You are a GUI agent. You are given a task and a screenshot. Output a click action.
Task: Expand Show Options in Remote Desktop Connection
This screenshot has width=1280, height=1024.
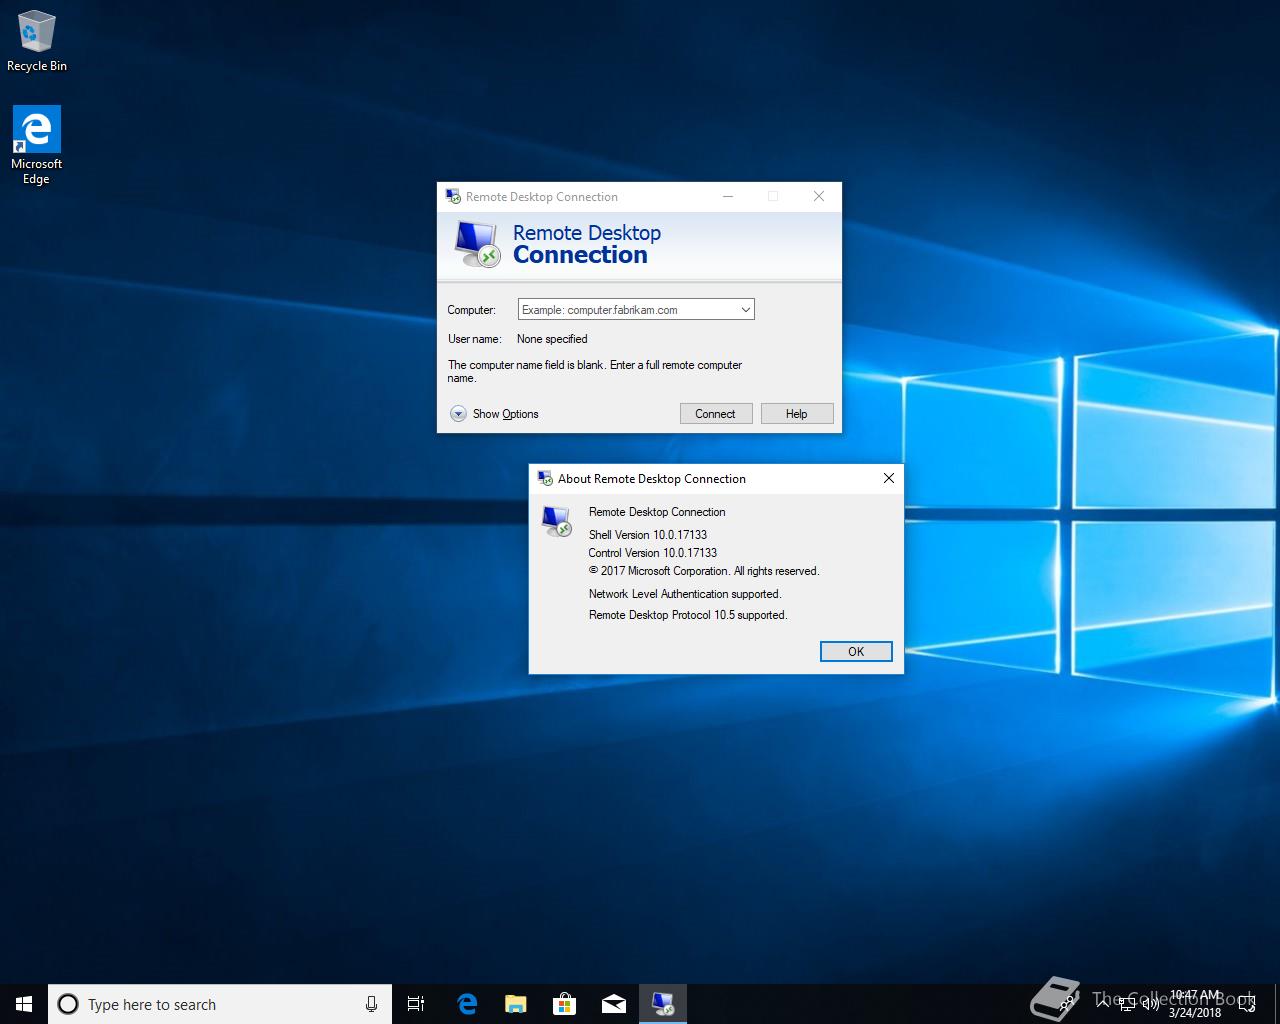[x=494, y=414]
